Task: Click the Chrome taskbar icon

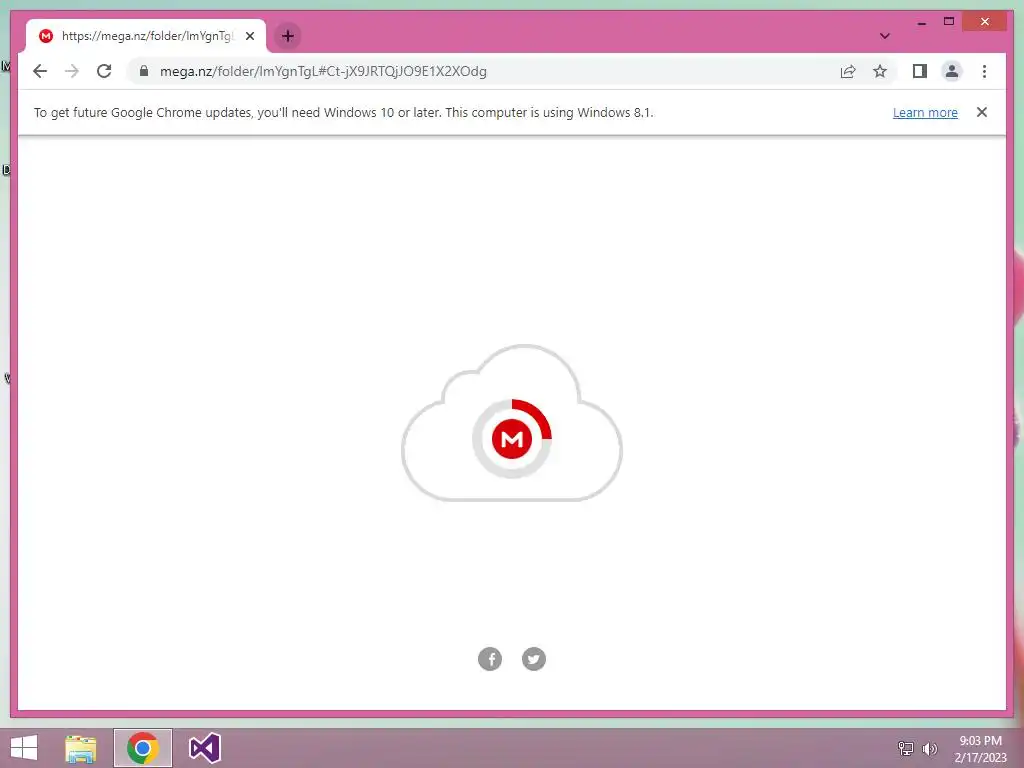Action: pyautogui.click(x=143, y=748)
